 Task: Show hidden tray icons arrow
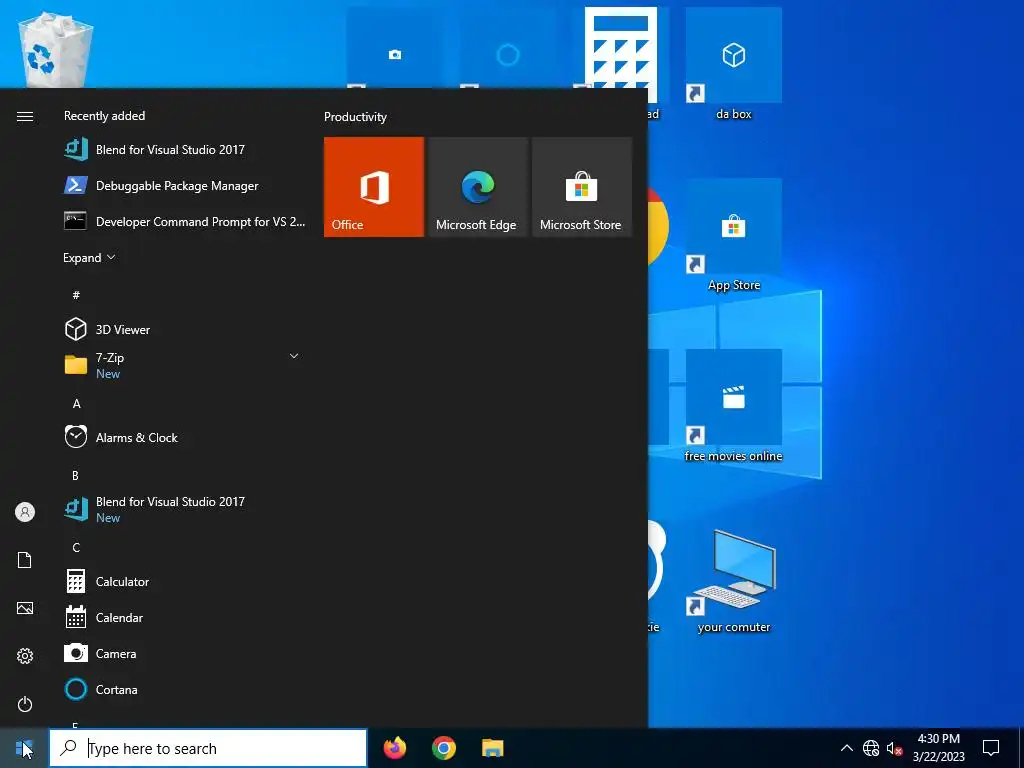point(846,748)
